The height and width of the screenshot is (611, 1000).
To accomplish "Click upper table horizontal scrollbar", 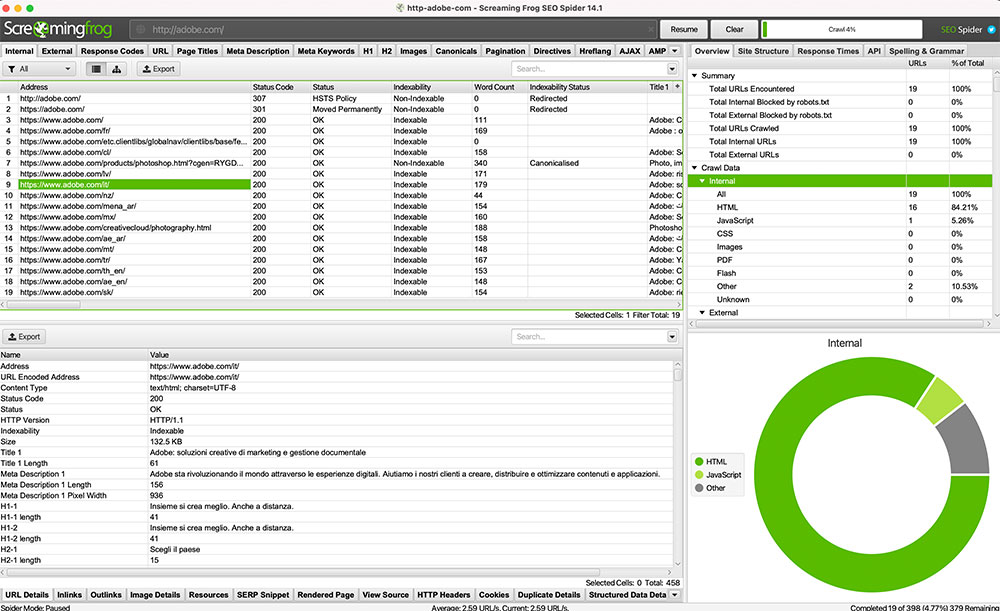I will click(x=43, y=304).
